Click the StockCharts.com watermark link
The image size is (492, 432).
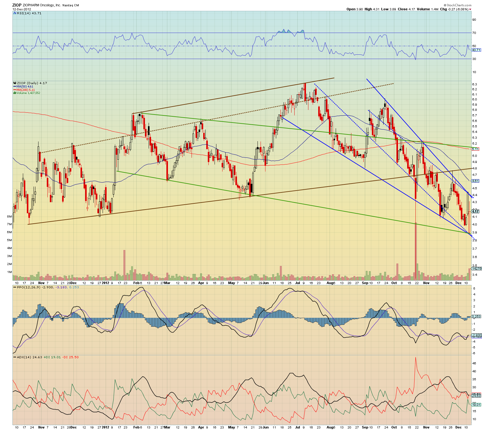pos(458,5)
